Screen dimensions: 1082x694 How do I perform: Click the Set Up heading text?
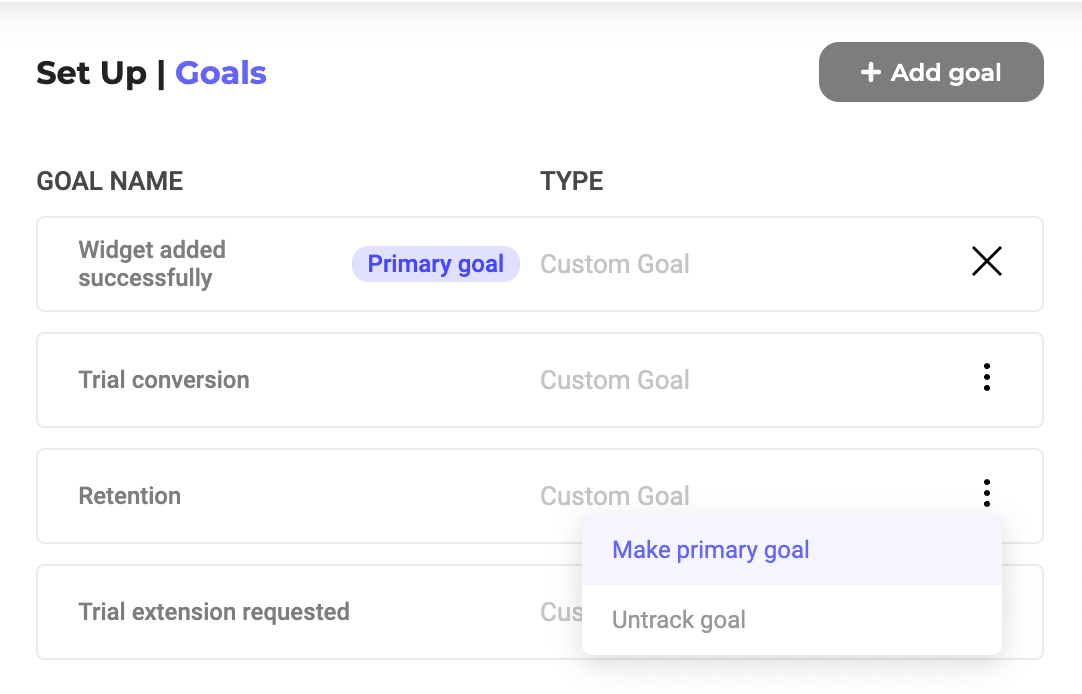[x=91, y=73]
